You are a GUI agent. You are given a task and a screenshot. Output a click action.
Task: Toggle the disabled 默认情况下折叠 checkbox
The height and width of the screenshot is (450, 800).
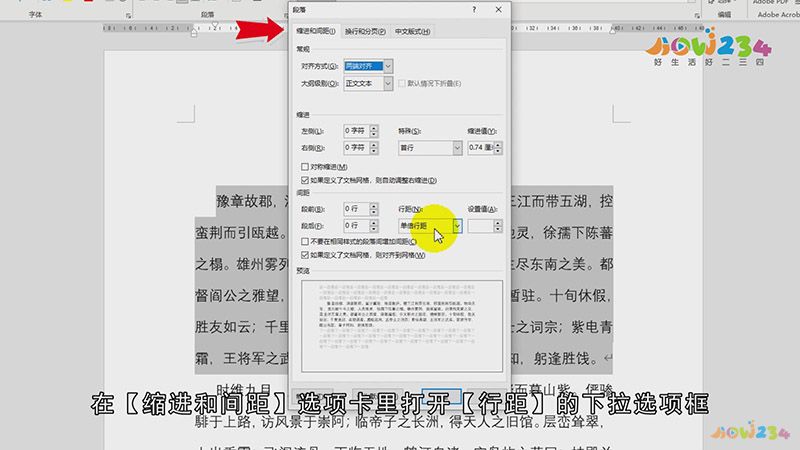tap(402, 83)
